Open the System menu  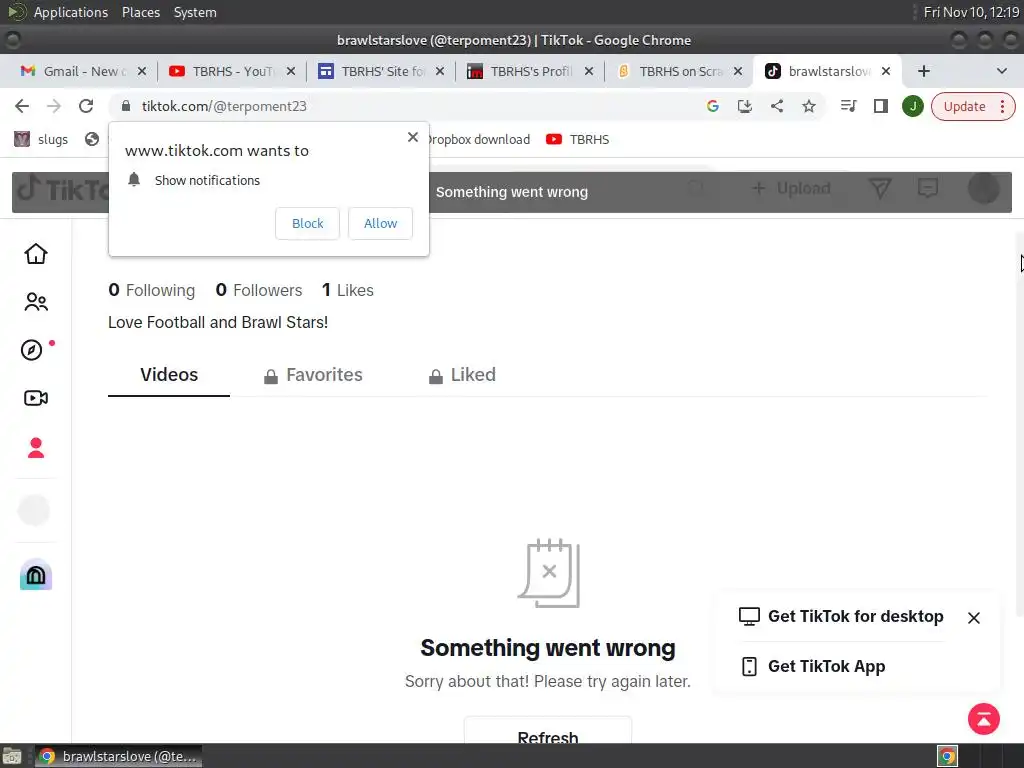[x=195, y=12]
